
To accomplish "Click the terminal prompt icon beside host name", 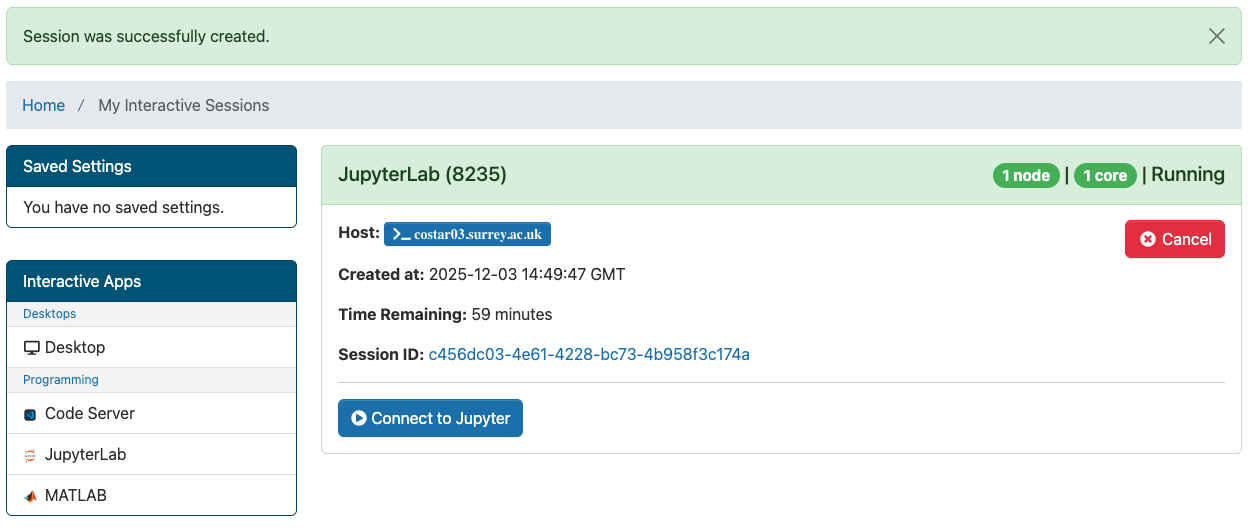I will point(401,234).
